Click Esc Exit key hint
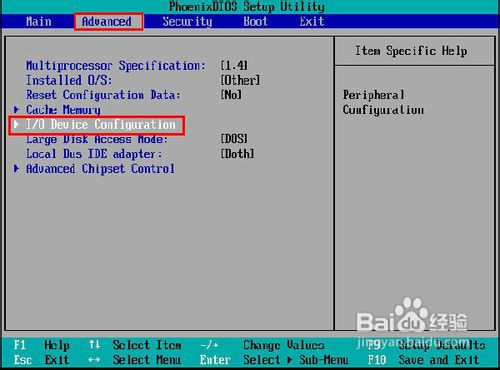This screenshot has width=500, height=370. (42, 360)
